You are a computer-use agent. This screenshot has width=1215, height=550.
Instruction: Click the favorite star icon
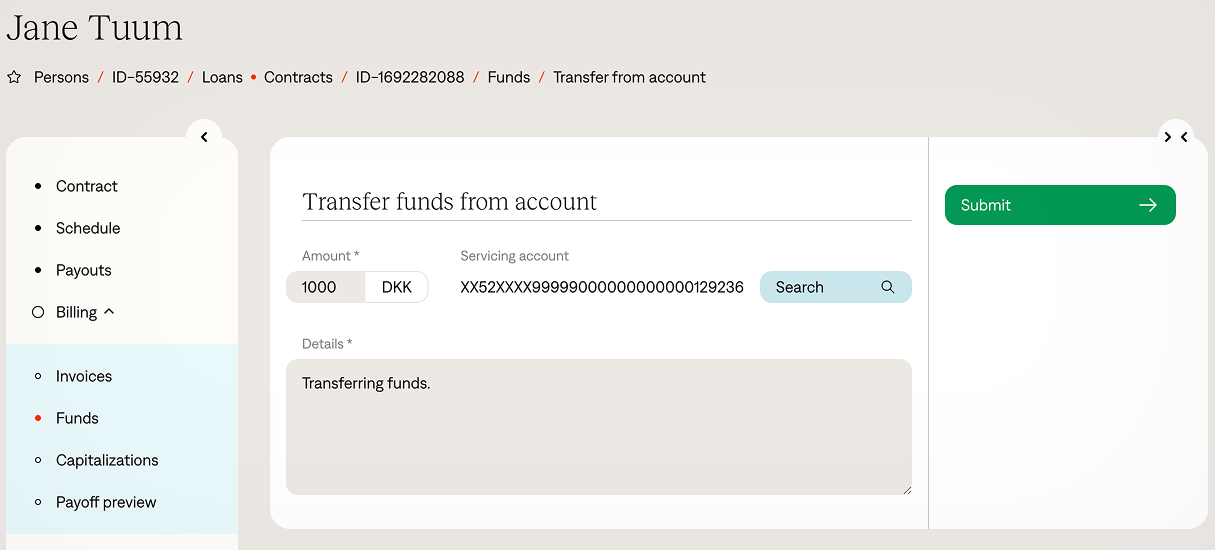(14, 77)
